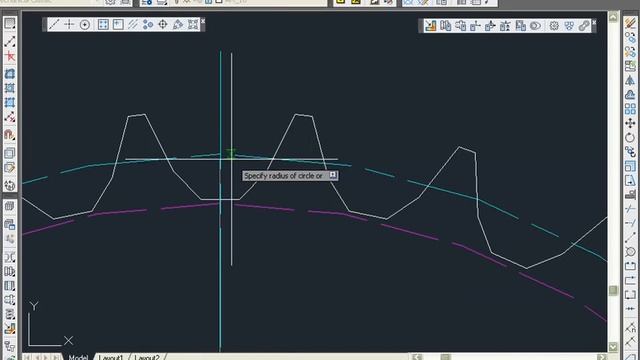Close the right floating toolbar

[x=594, y=22]
